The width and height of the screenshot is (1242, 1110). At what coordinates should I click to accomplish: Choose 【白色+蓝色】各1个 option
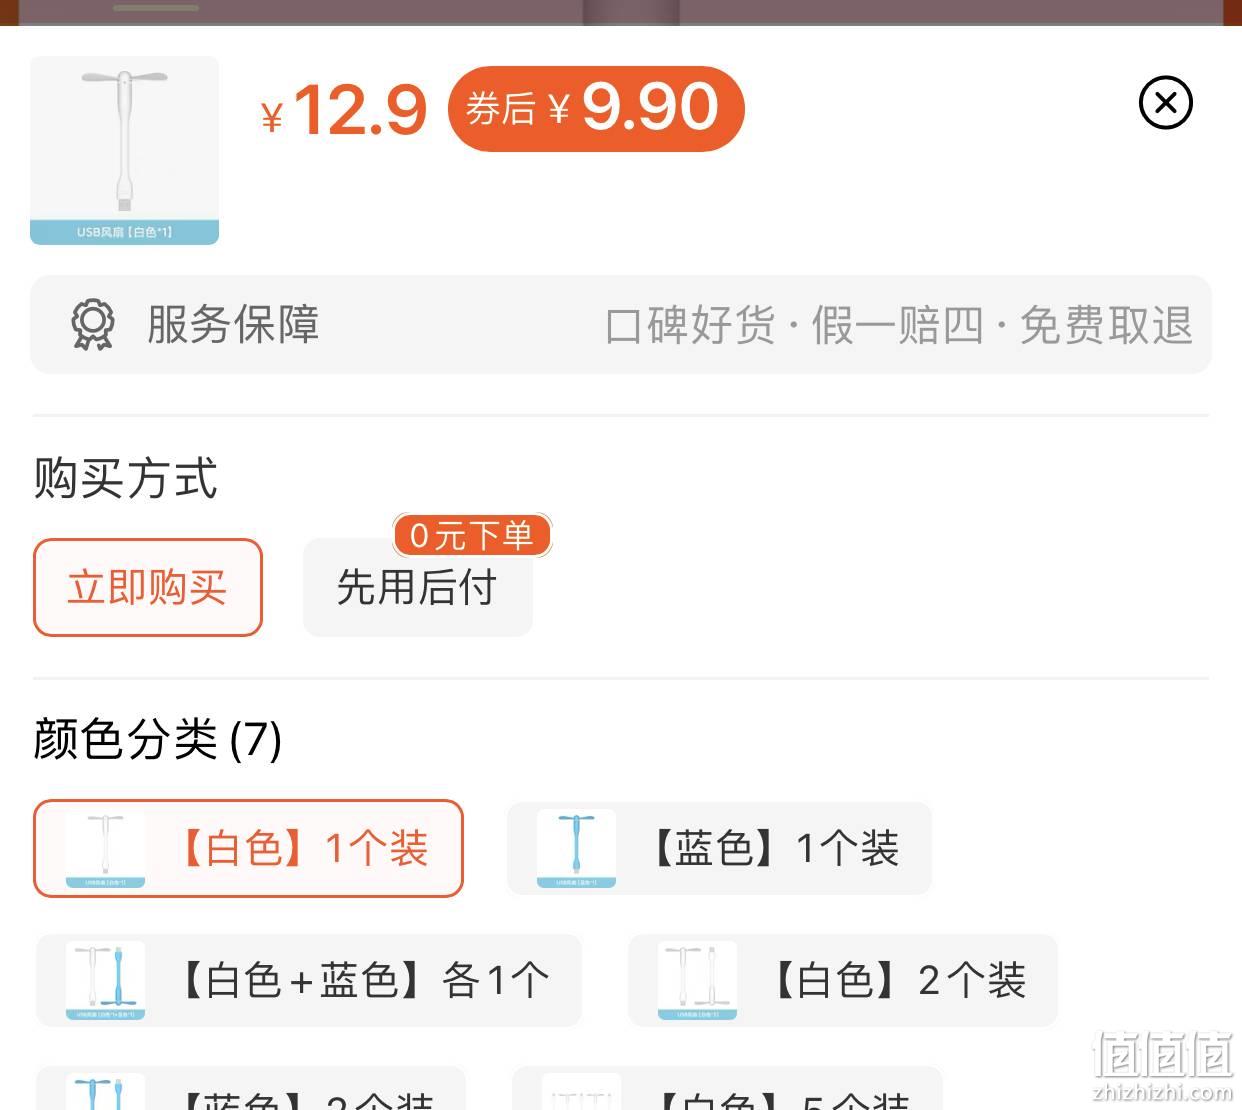click(308, 980)
